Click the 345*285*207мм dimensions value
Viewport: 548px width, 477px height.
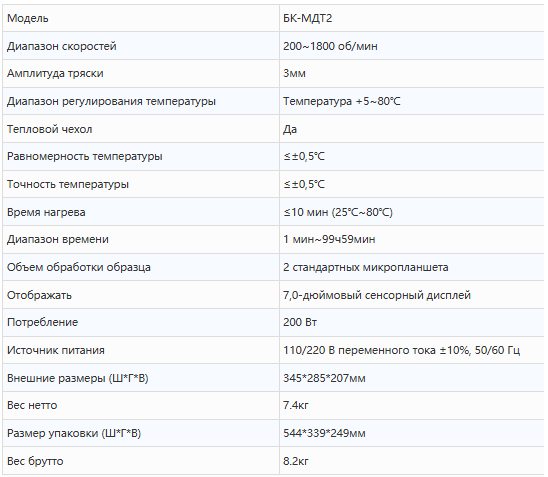(324, 378)
